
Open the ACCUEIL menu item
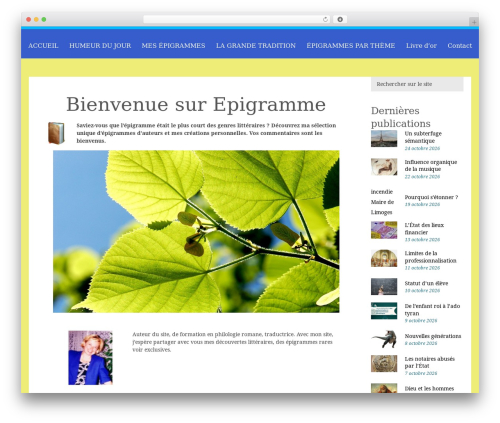(x=43, y=46)
